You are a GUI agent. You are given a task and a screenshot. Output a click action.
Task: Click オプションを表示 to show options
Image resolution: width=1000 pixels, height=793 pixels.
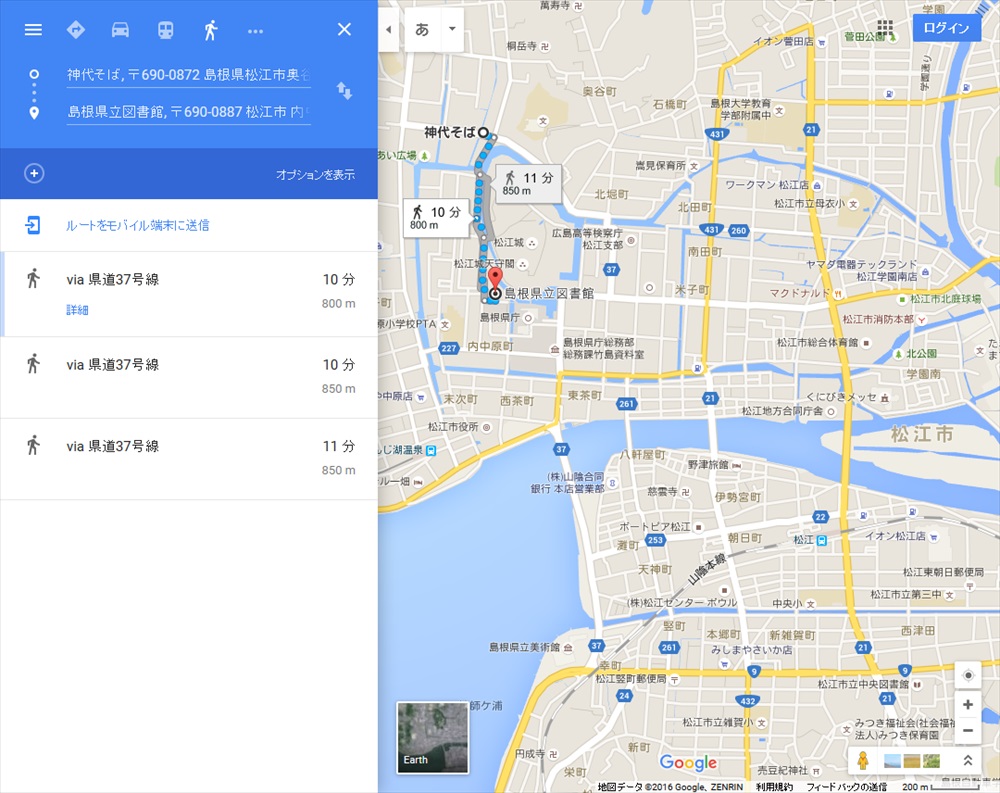pyautogui.click(x=315, y=175)
